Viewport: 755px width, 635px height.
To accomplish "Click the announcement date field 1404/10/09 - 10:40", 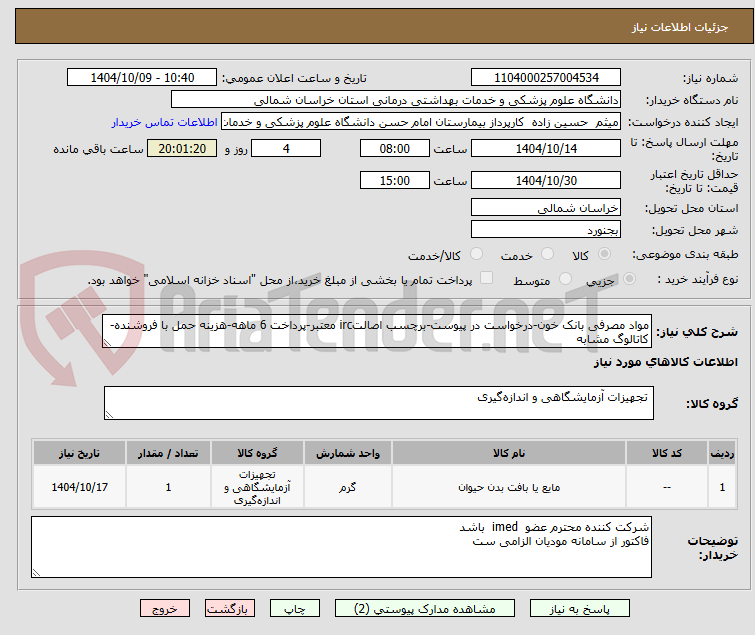I will [x=142, y=78].
